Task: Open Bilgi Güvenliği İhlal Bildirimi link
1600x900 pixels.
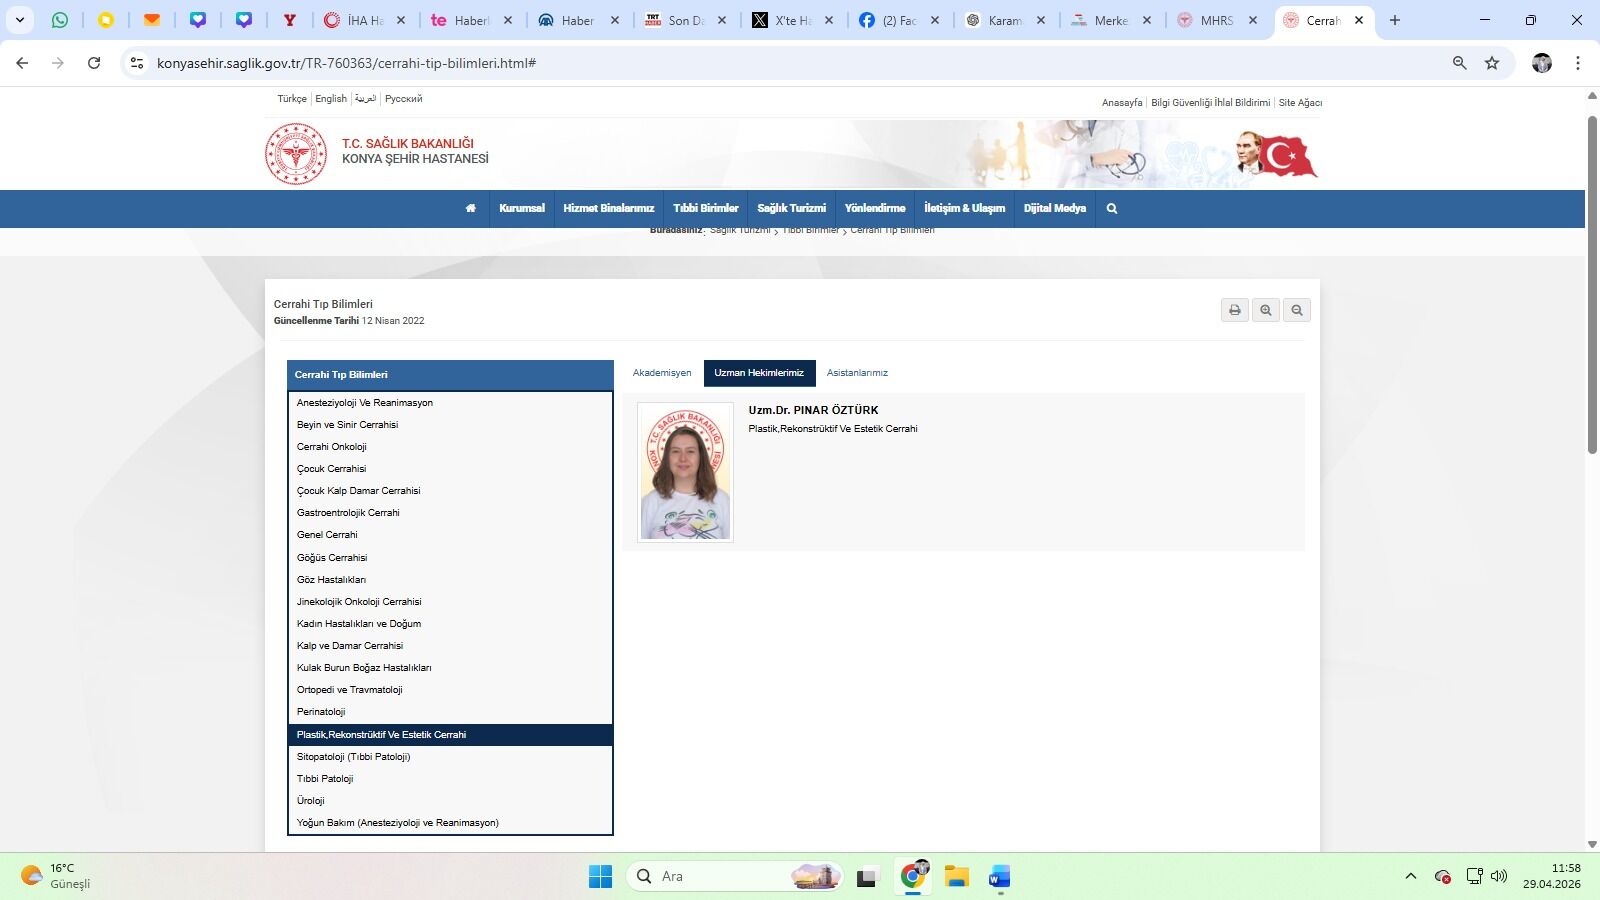Action: (x=1210, y=103)
